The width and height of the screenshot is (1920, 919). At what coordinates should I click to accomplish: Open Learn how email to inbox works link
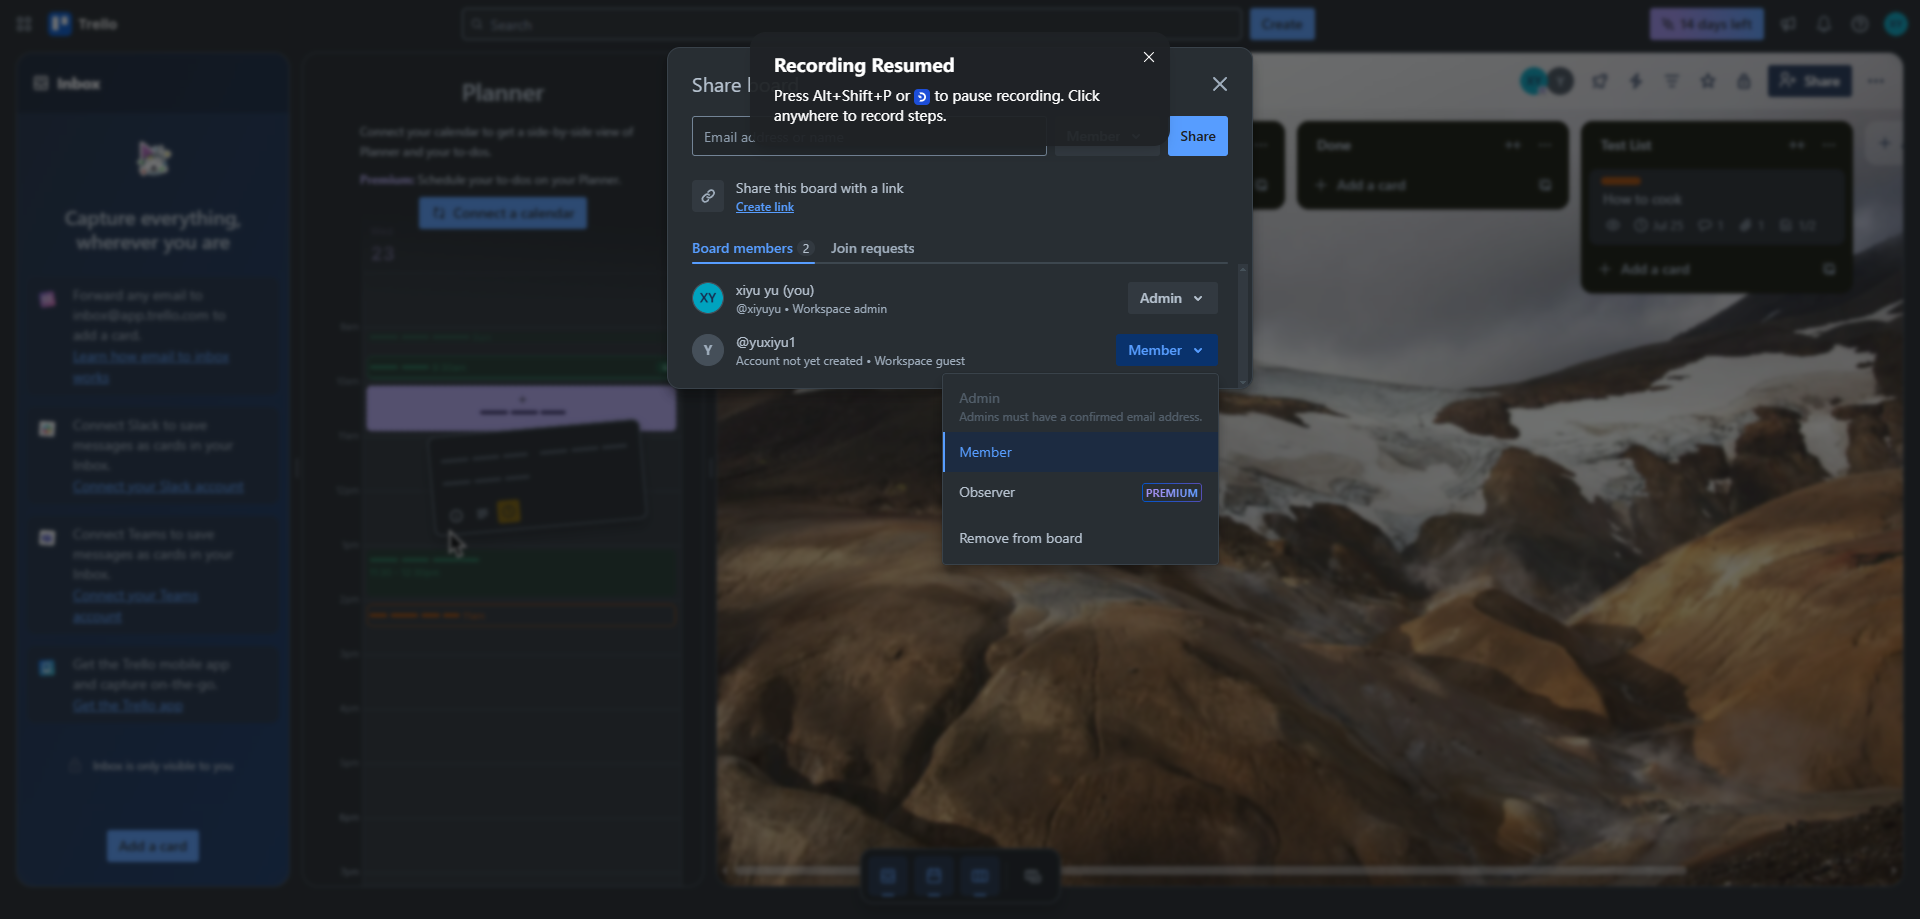(x=150, y=367)
